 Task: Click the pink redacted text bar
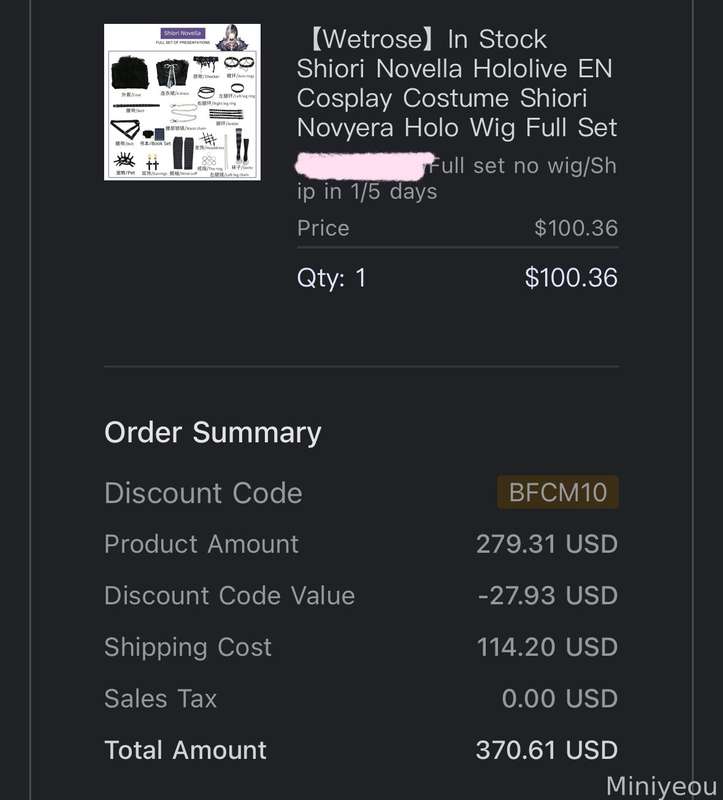point(364,166)
